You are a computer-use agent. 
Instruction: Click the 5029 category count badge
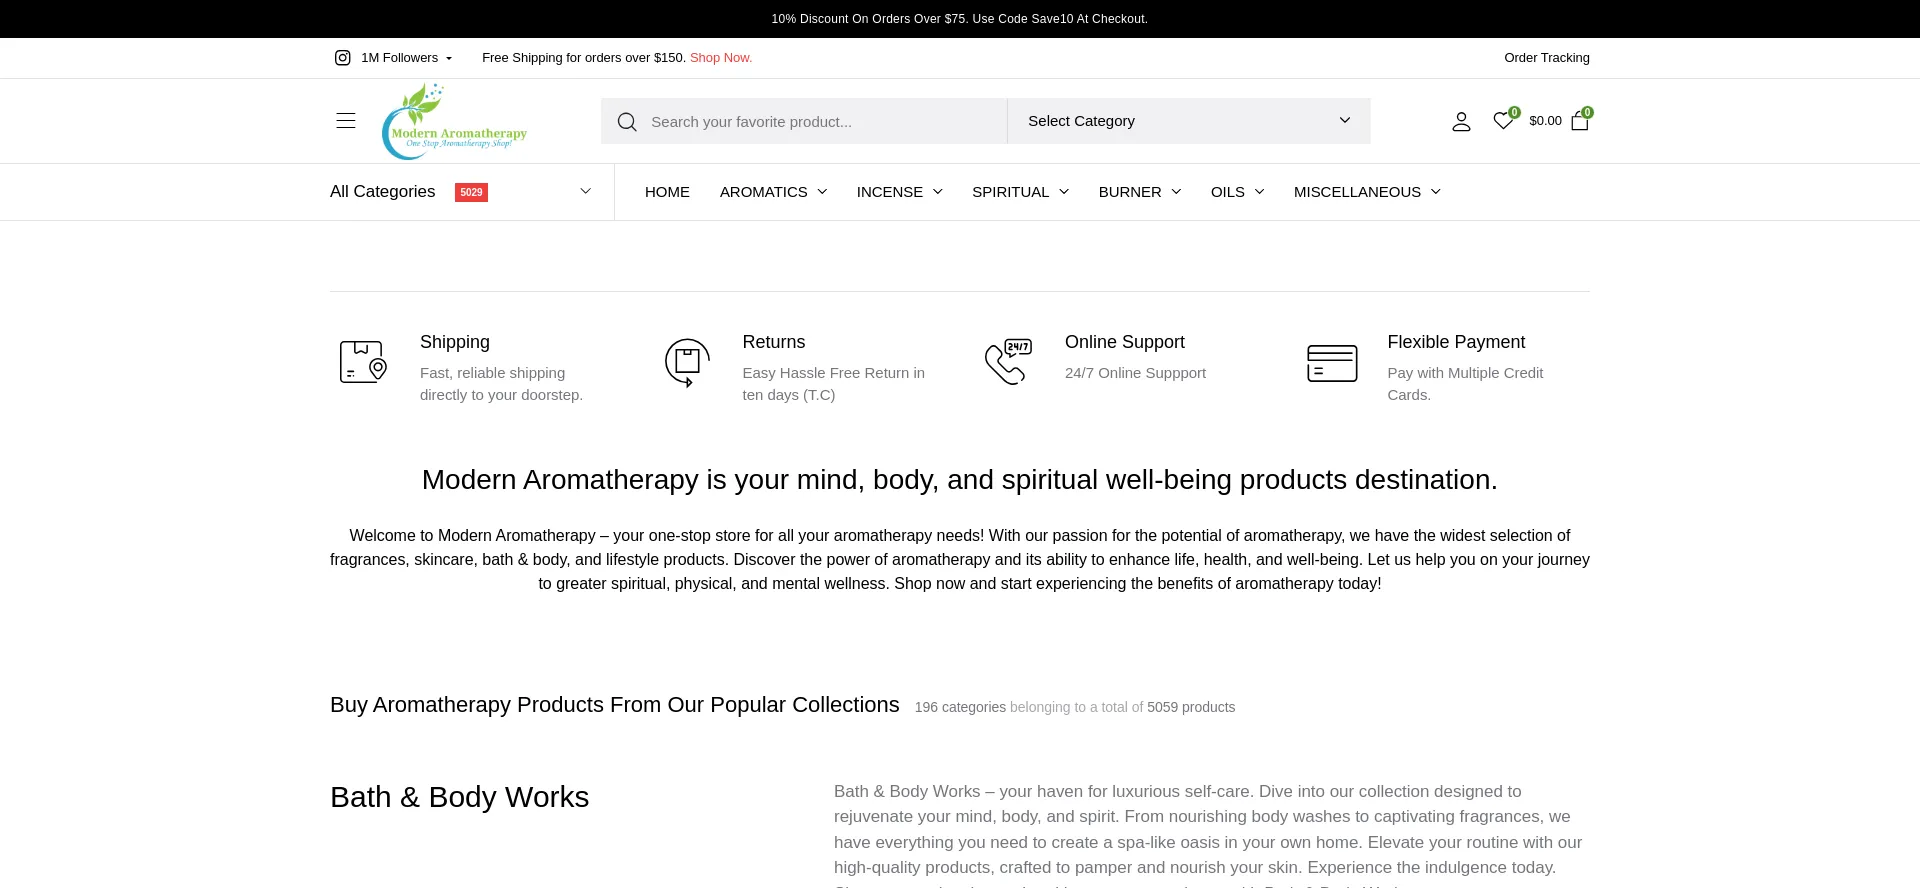point(471,192)
